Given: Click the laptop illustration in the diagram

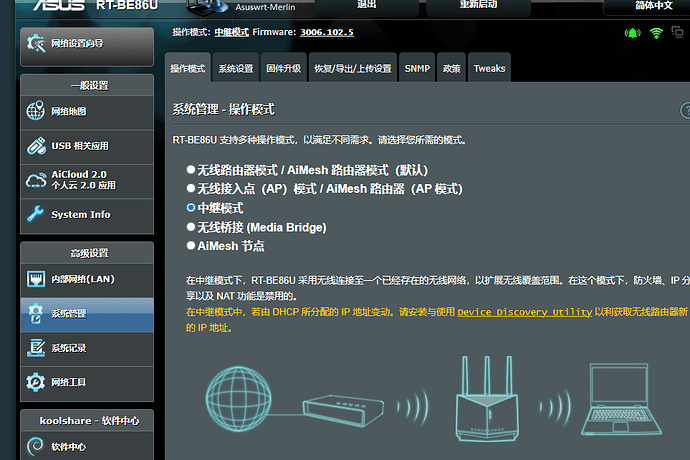Looking at the screenshot, I should 621,399.
